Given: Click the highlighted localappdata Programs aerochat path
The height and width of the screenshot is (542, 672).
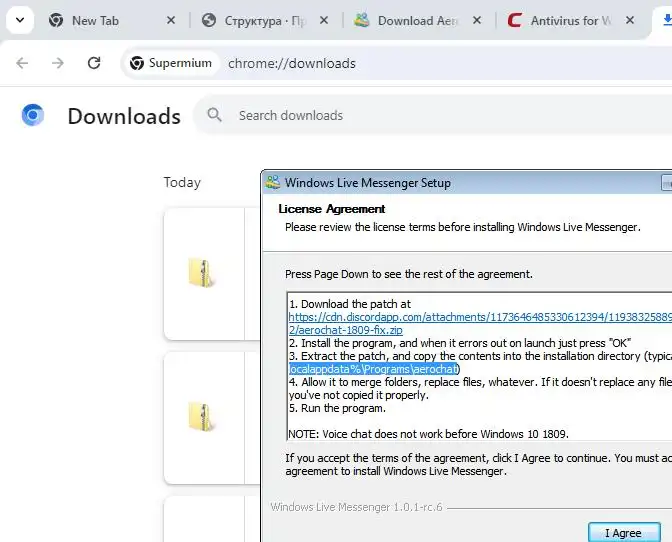Looking at the screenshot, I should pos(374,369).
